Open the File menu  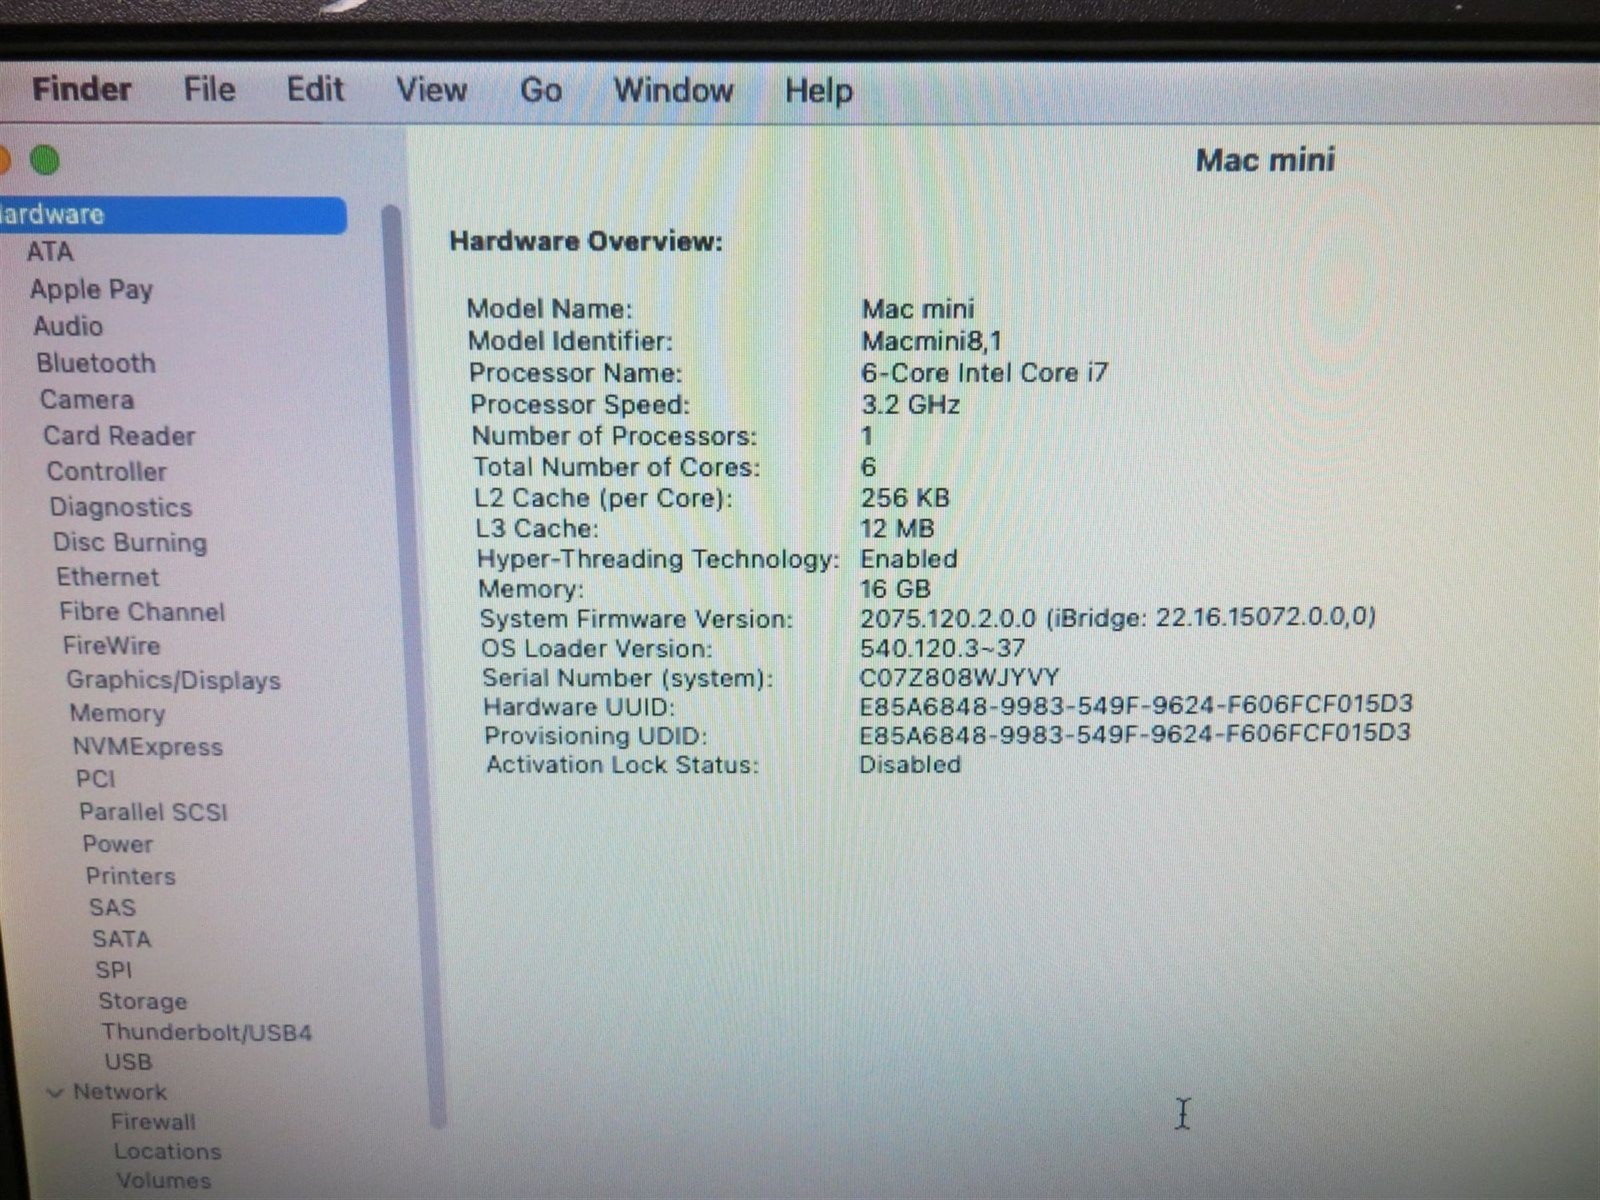tap(209, 89)
